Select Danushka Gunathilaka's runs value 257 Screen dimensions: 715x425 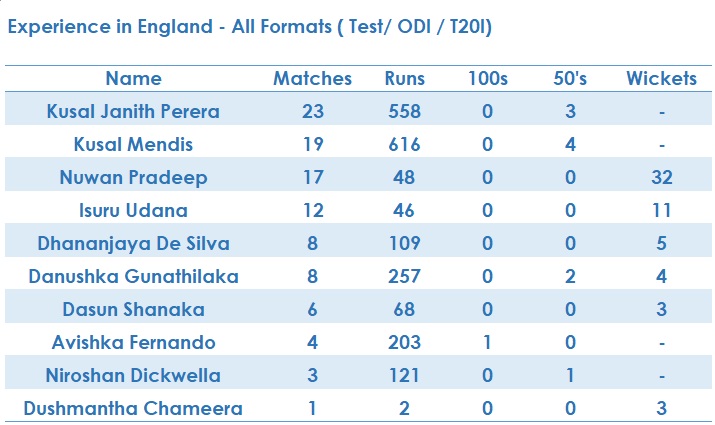(404, 276)
